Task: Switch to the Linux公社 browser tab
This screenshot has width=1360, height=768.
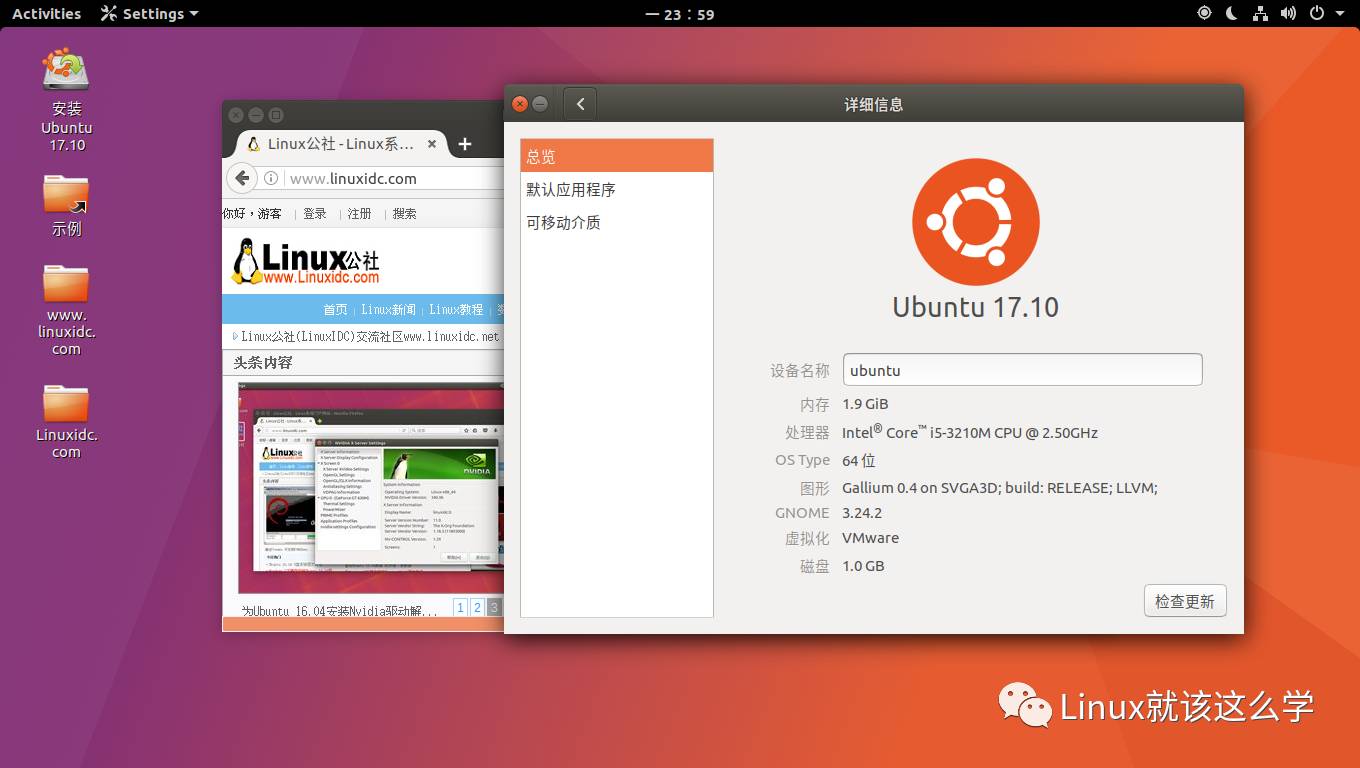Action: pos(341,144)
